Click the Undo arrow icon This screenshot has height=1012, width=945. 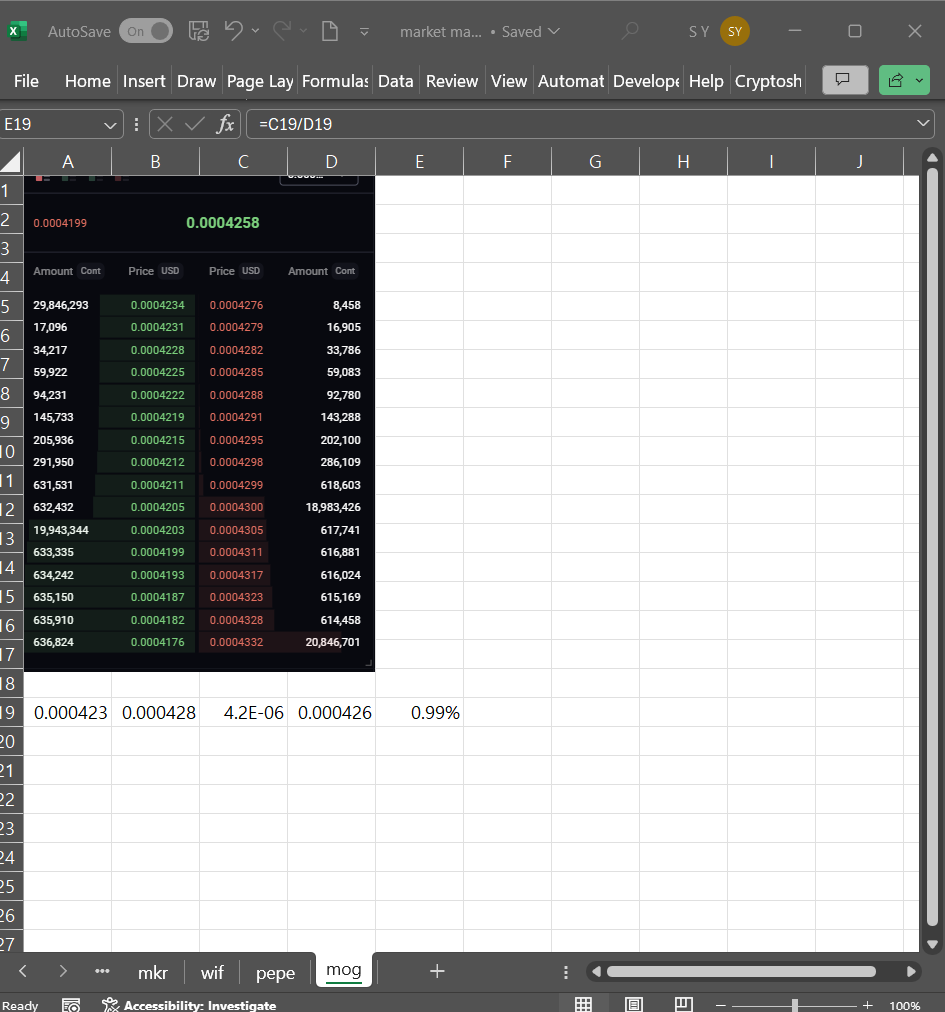point(233,30)
